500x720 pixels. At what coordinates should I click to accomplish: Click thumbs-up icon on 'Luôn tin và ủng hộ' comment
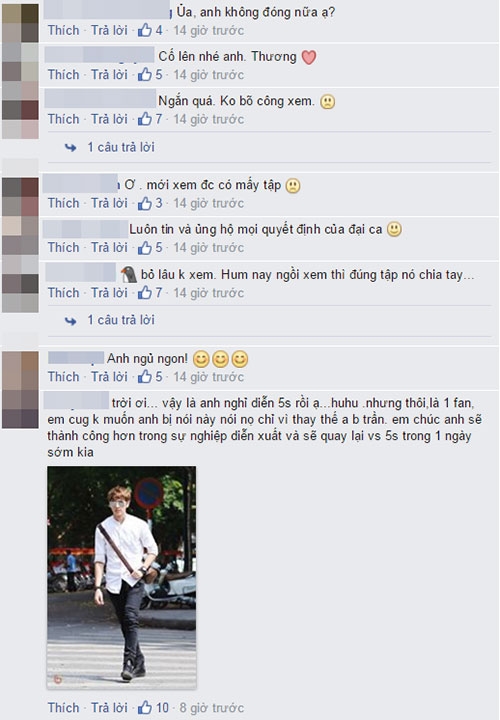point(145,248)
